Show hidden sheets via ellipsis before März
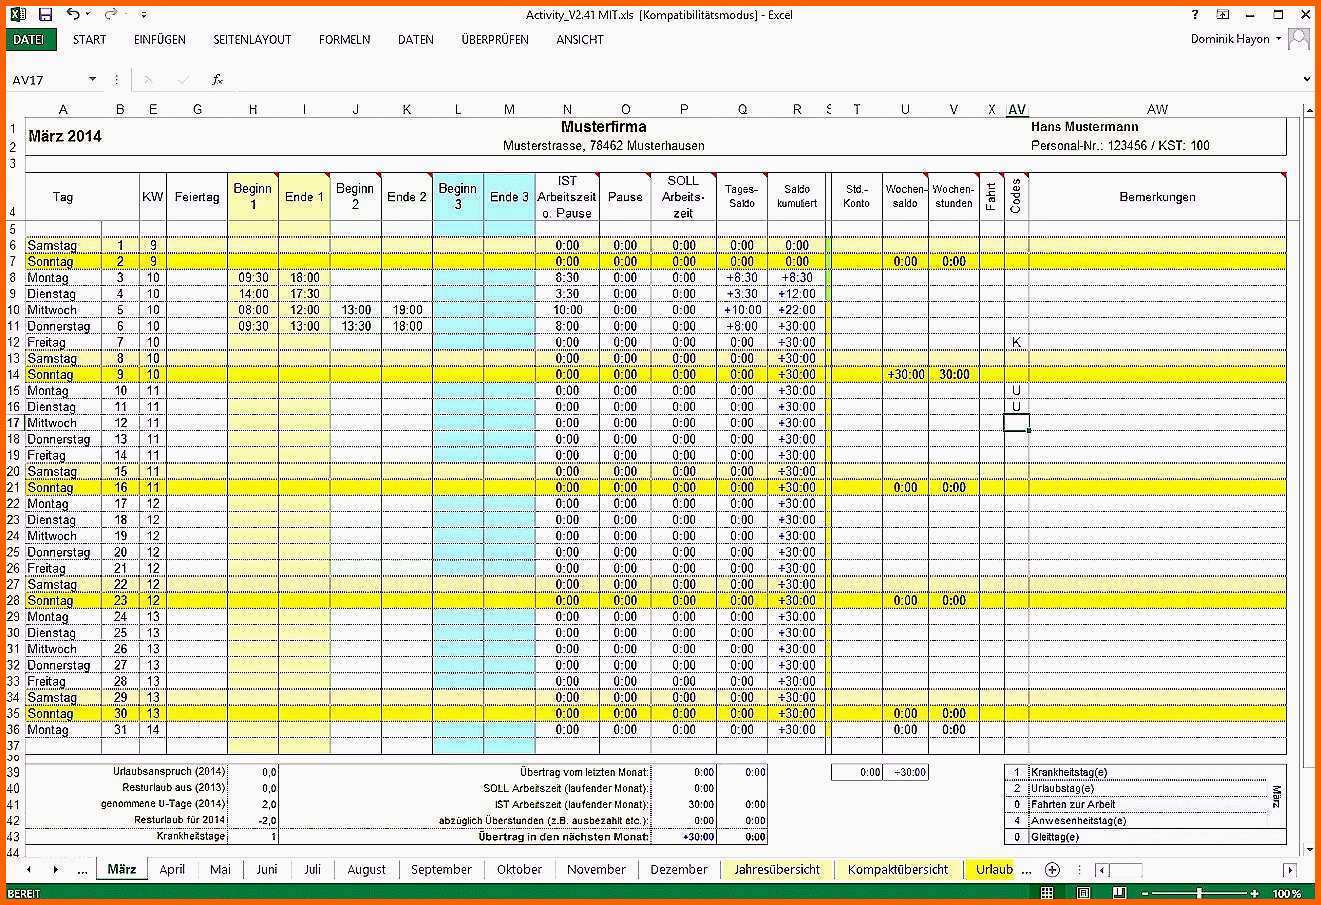This screenshot has width=1321, height=905. (x=82, y=870)
